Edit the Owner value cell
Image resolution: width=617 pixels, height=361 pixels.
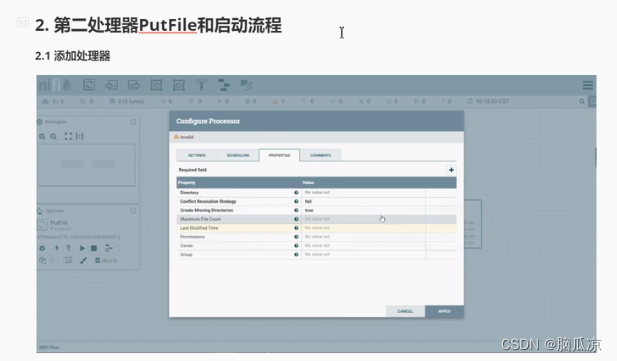[363, 246]
